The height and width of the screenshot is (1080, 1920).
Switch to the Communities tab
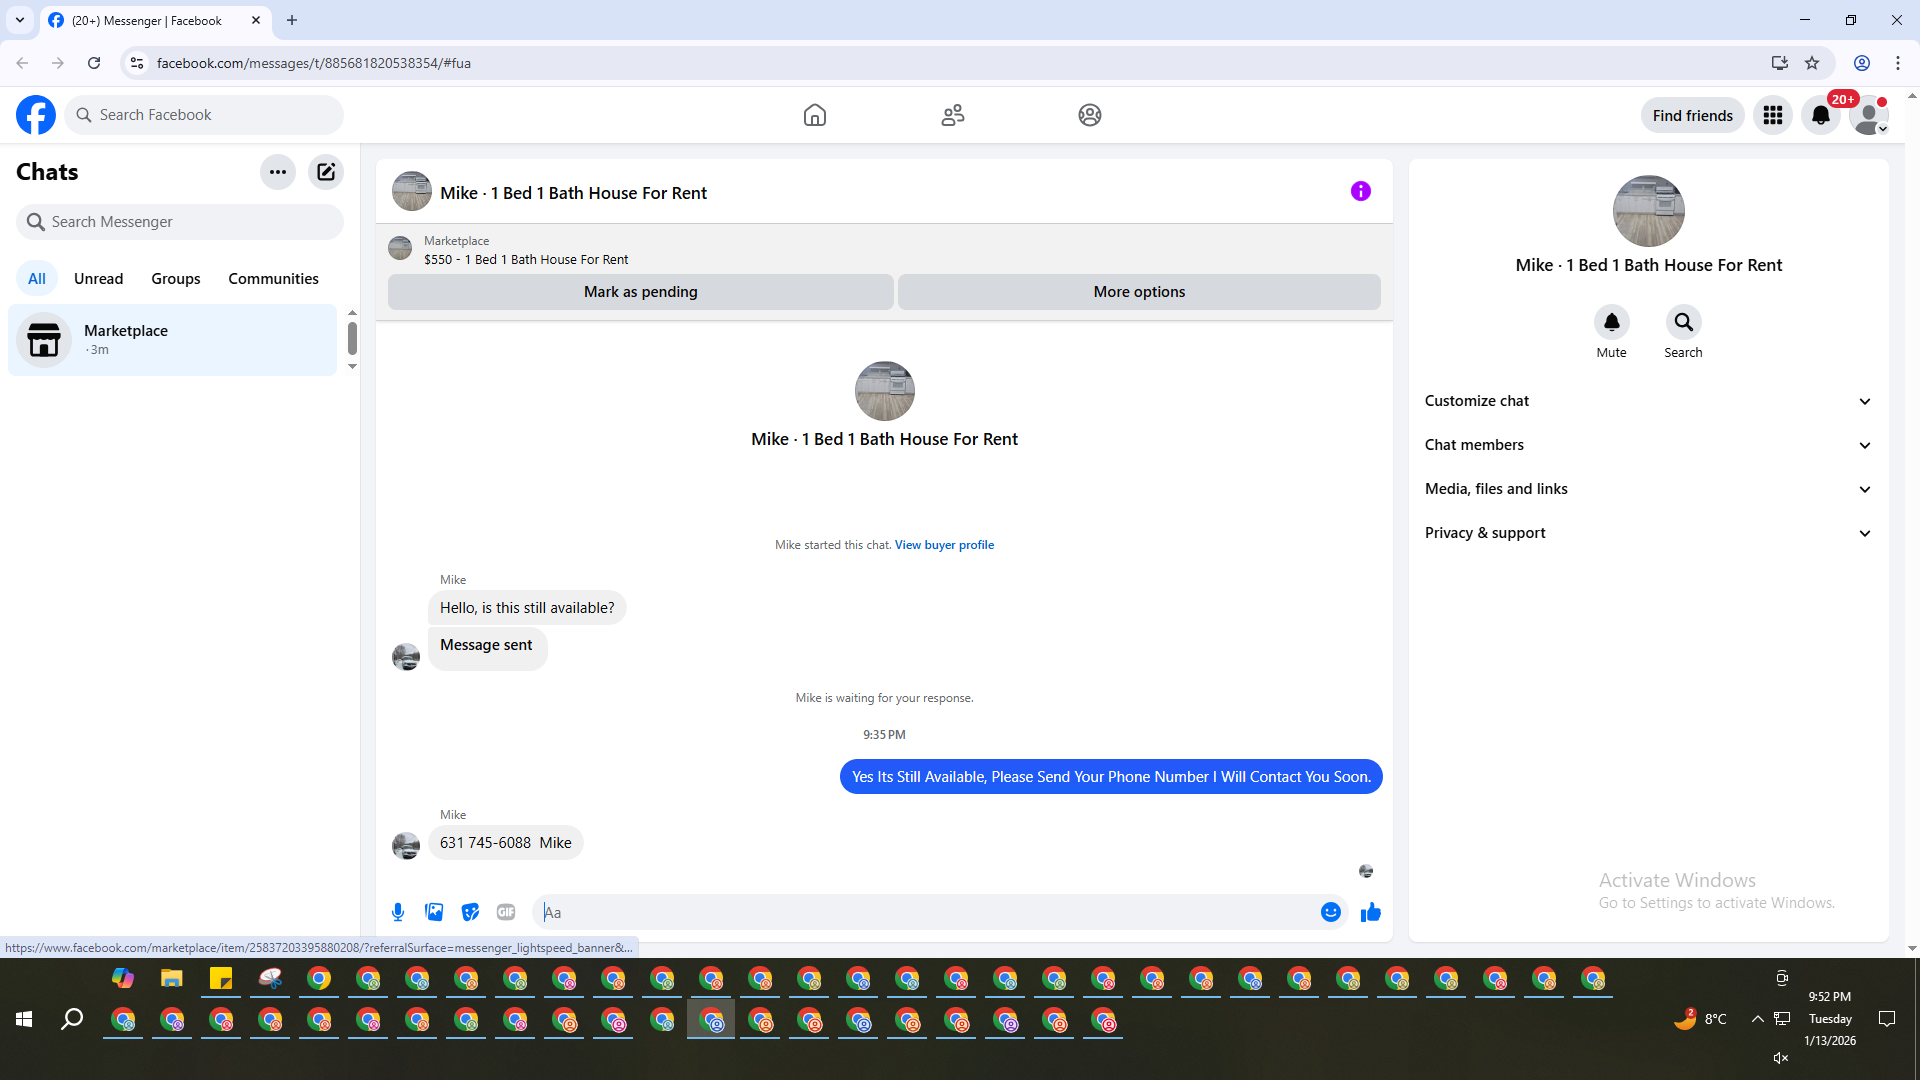point(273,279)
